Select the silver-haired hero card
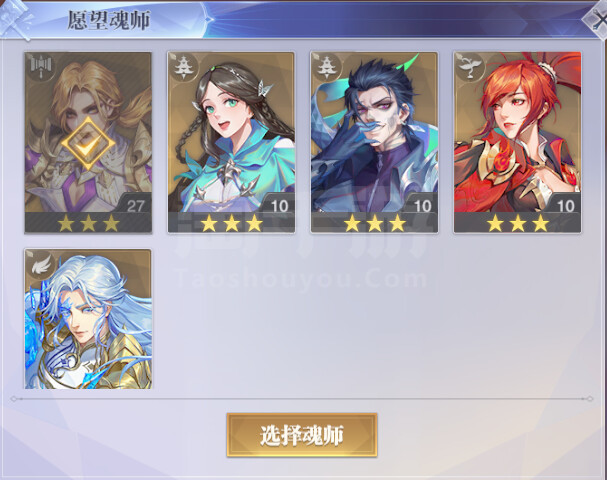This screenshot has height=480, width=607. pos(88,319)
